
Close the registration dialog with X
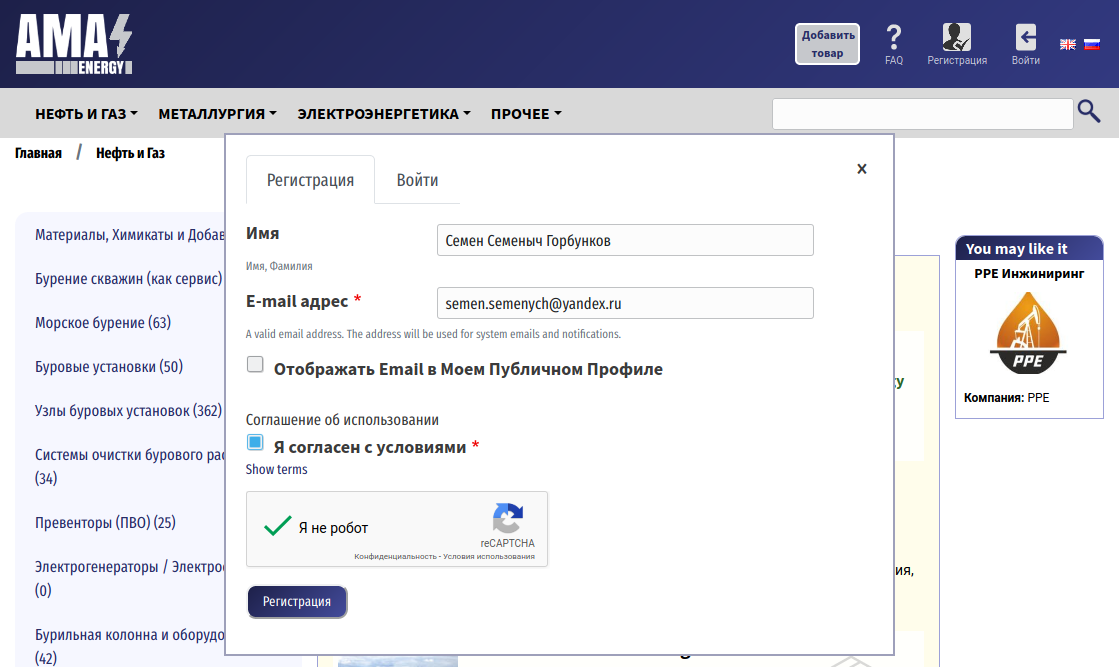pyautogui.click(x=861, y=169)
